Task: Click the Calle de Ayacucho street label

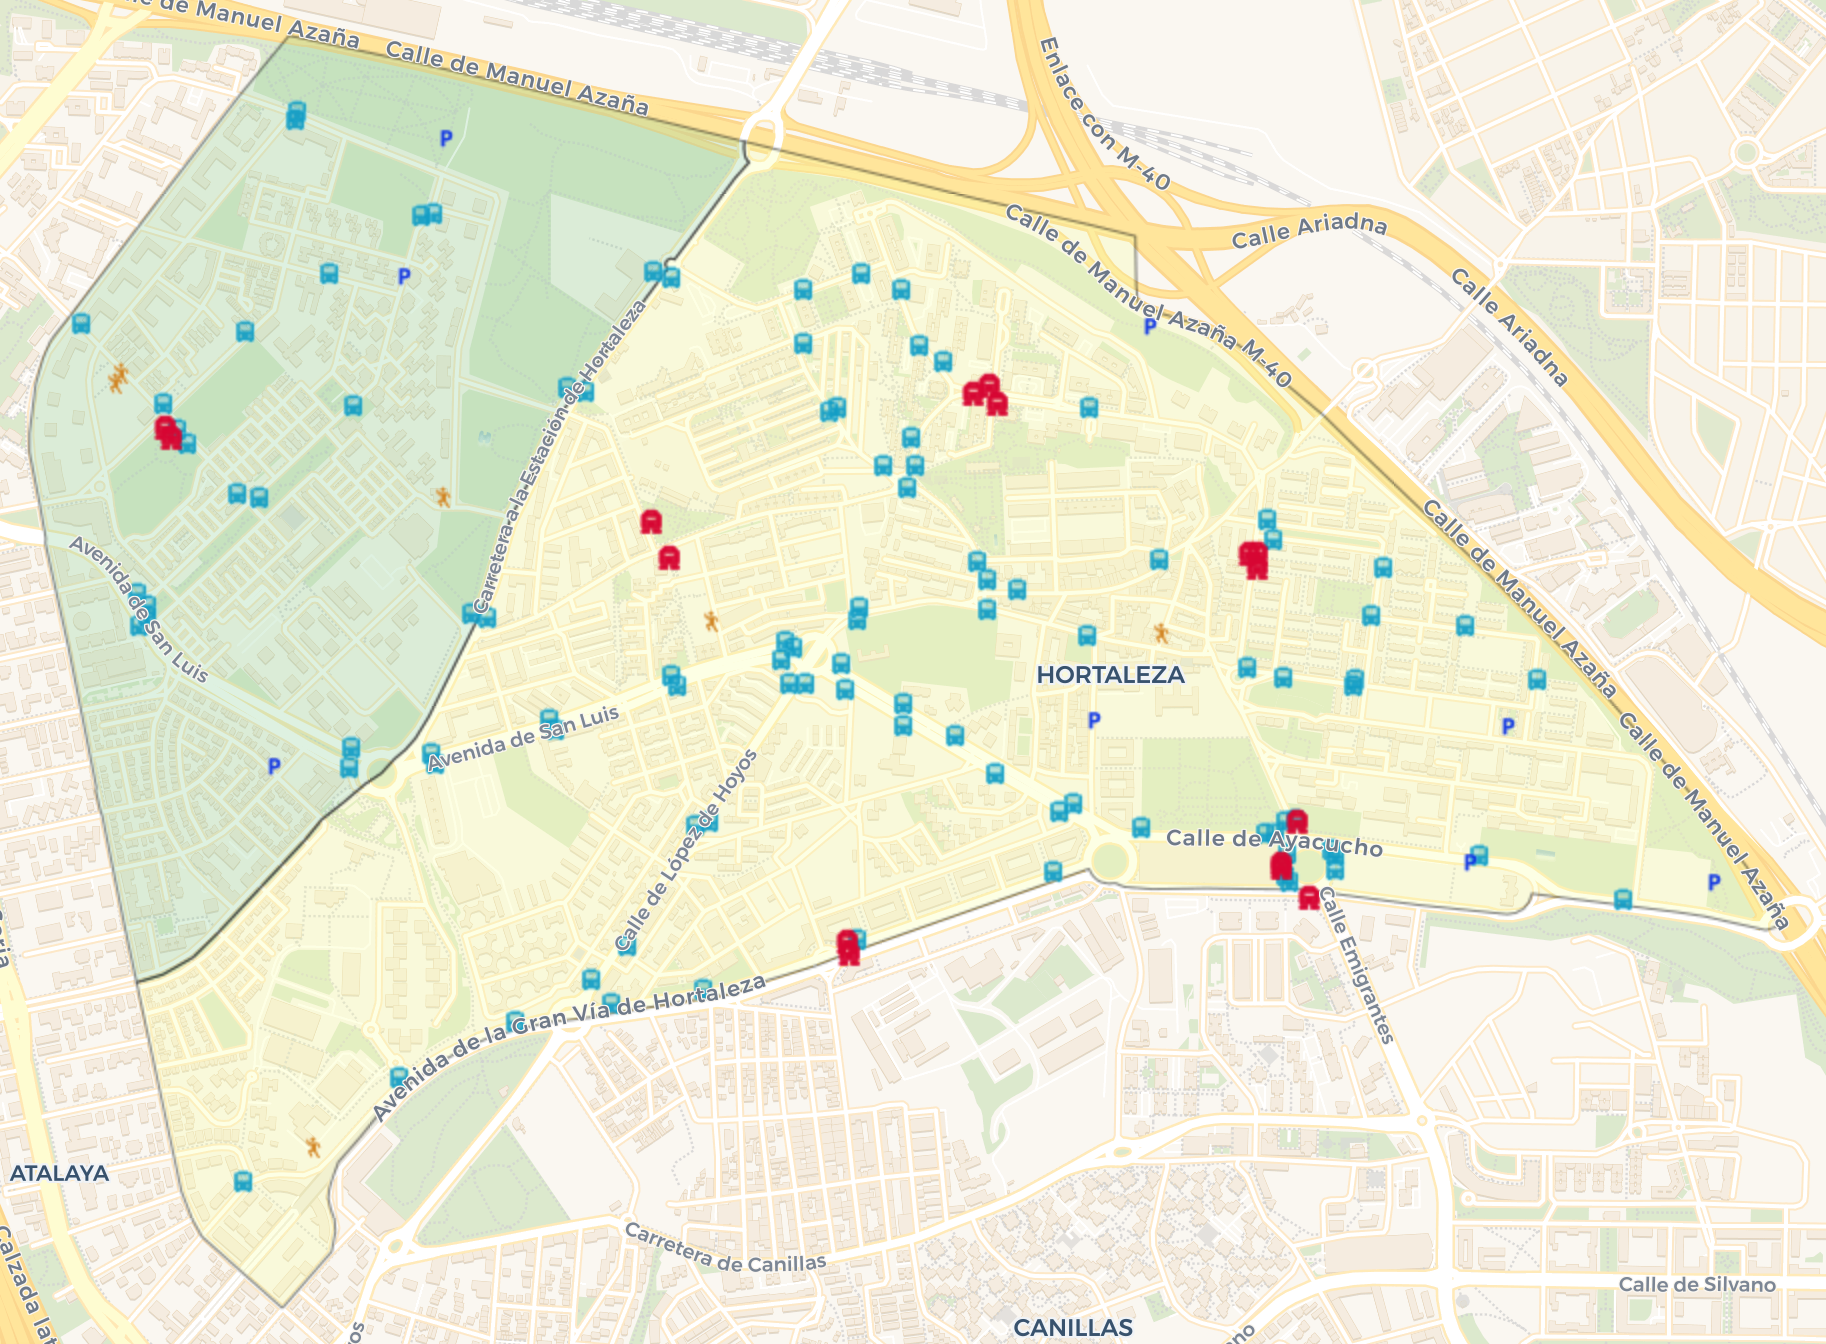Action: click(1274, 843)
